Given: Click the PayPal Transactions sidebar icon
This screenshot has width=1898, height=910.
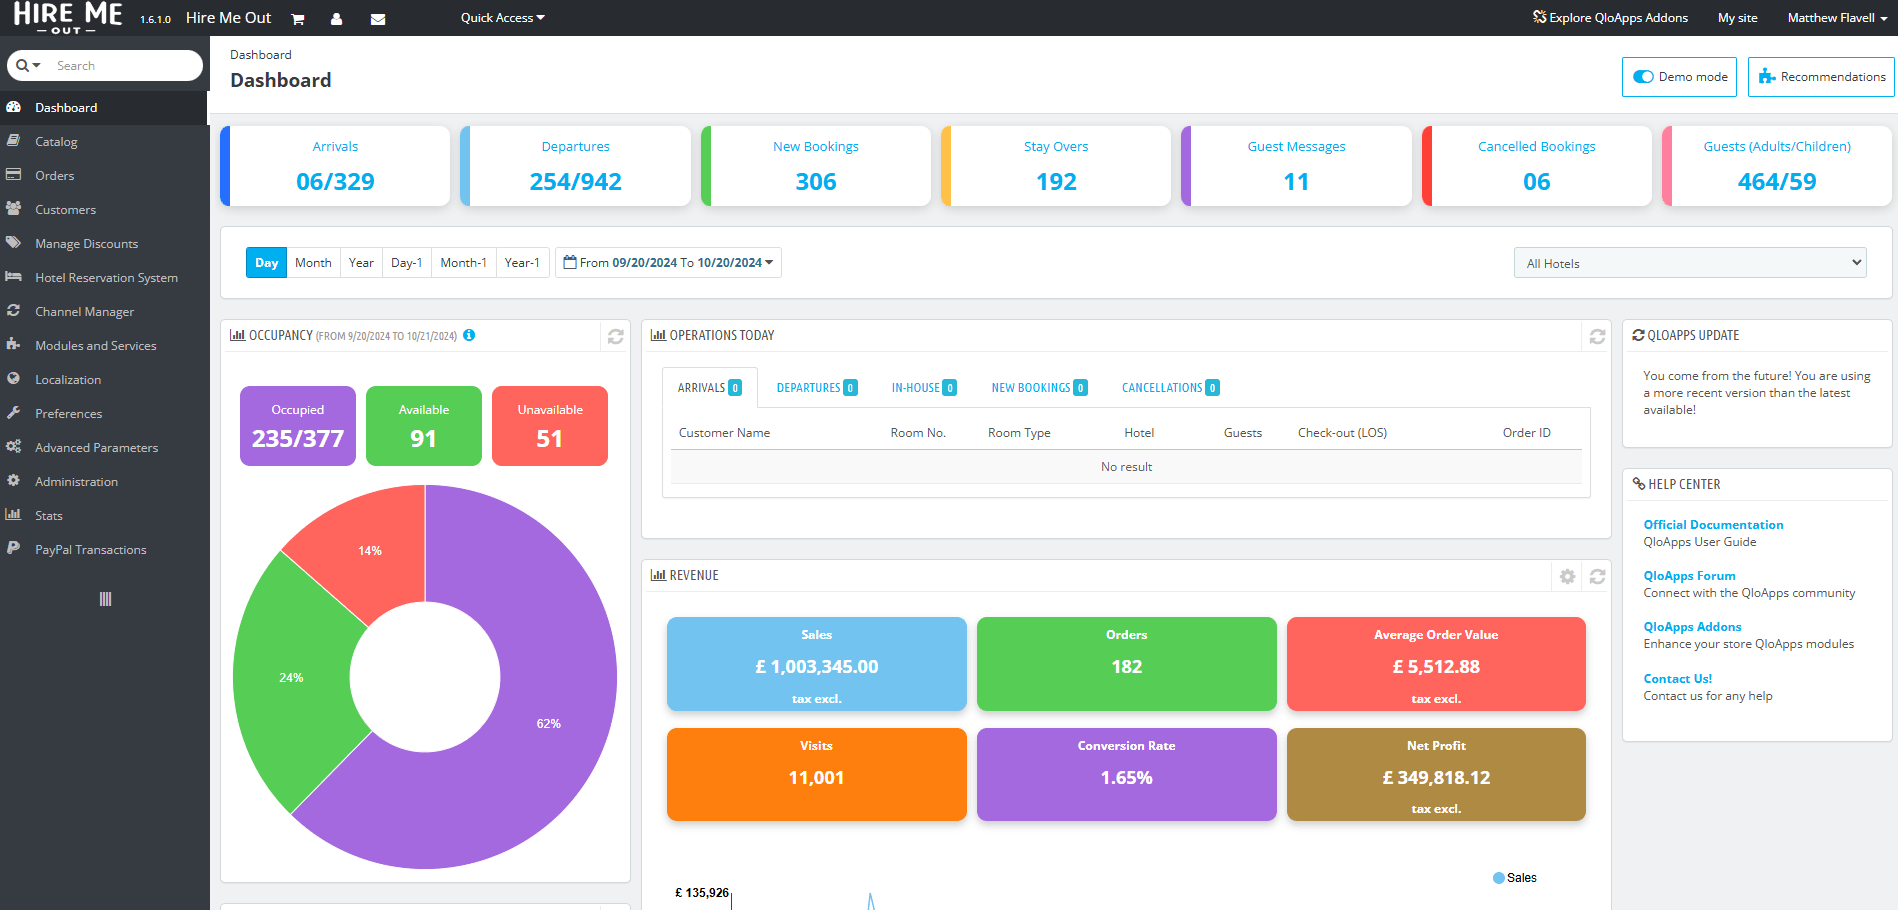Looking at the screenshot, I should point(14,549).
